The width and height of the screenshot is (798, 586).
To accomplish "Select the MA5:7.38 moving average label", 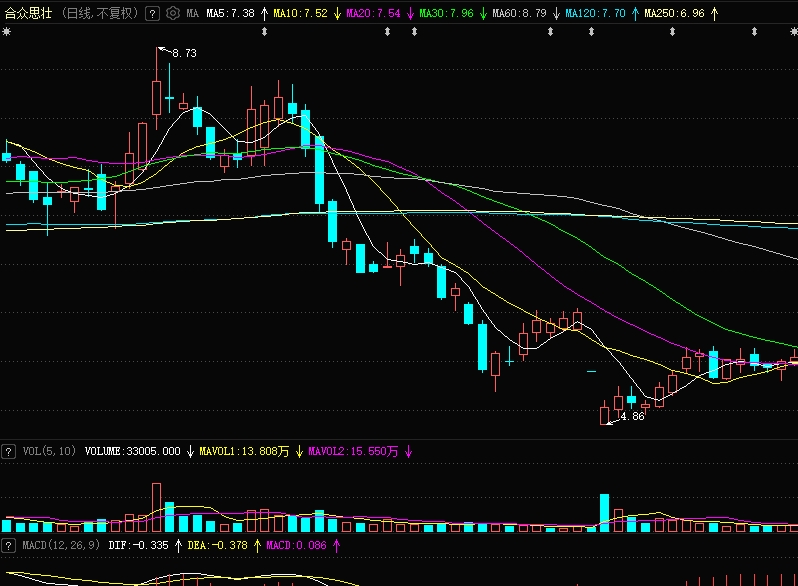I will (x=231, y=13).
